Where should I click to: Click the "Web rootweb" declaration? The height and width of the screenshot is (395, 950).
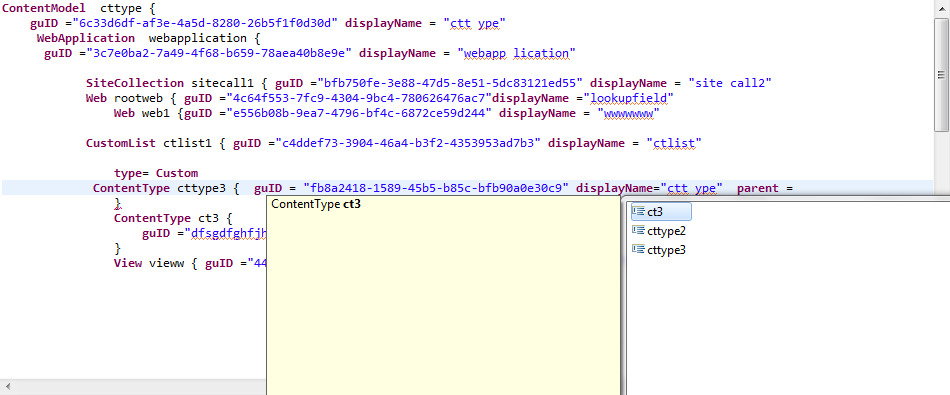tap(124, 98)
